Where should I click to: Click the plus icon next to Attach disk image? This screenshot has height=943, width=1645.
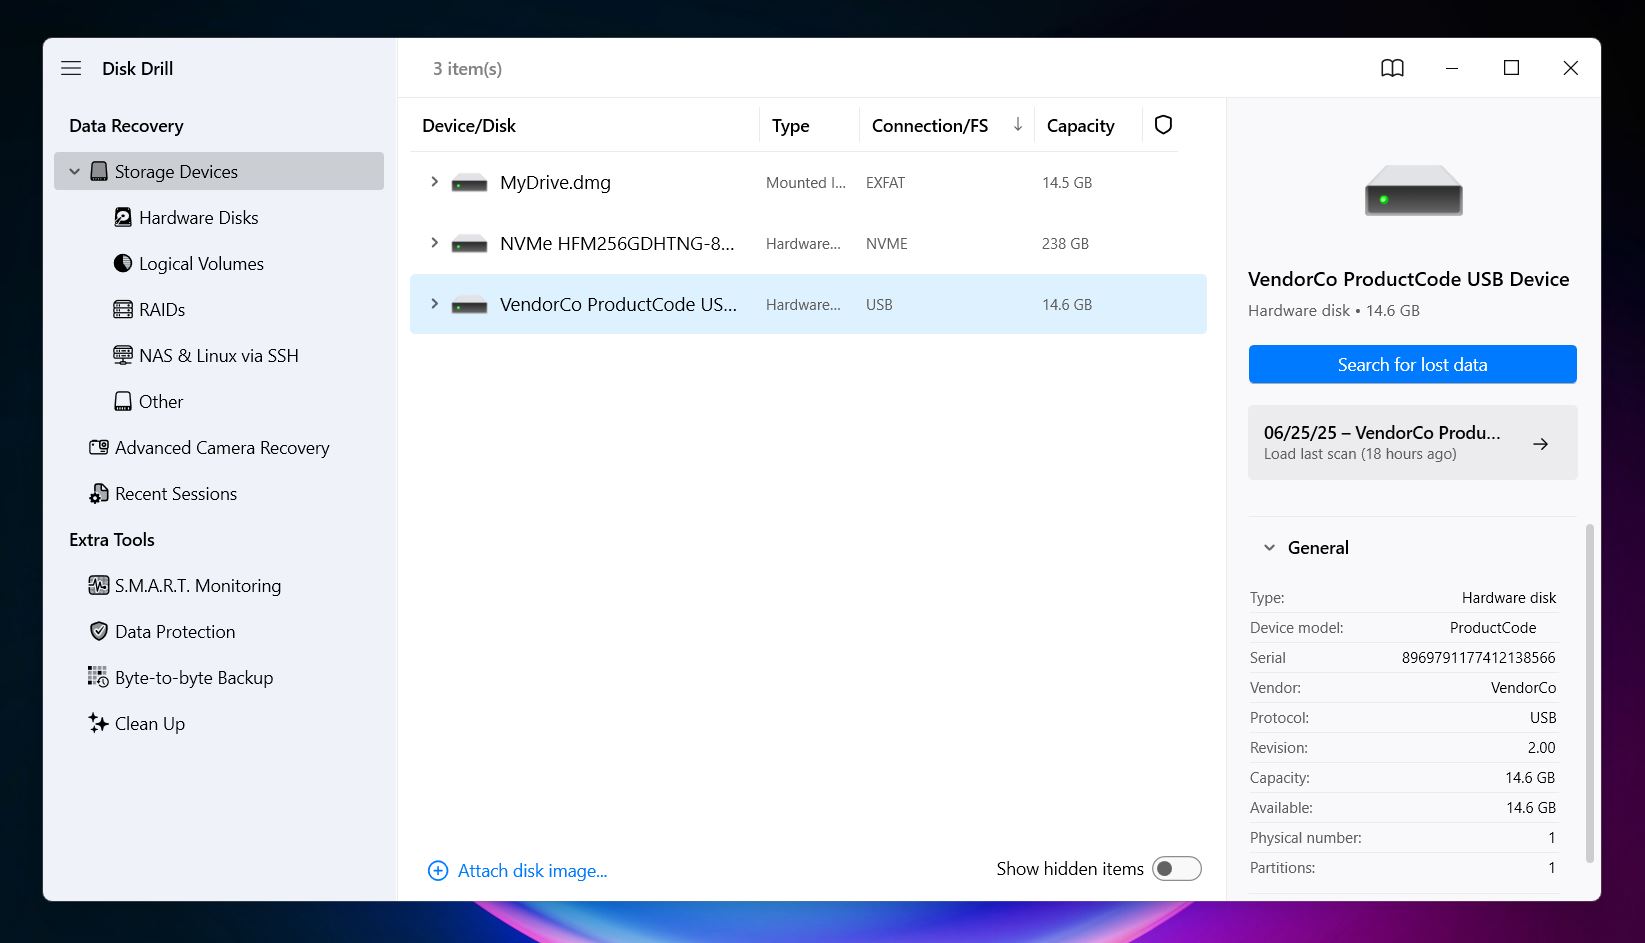438,871
